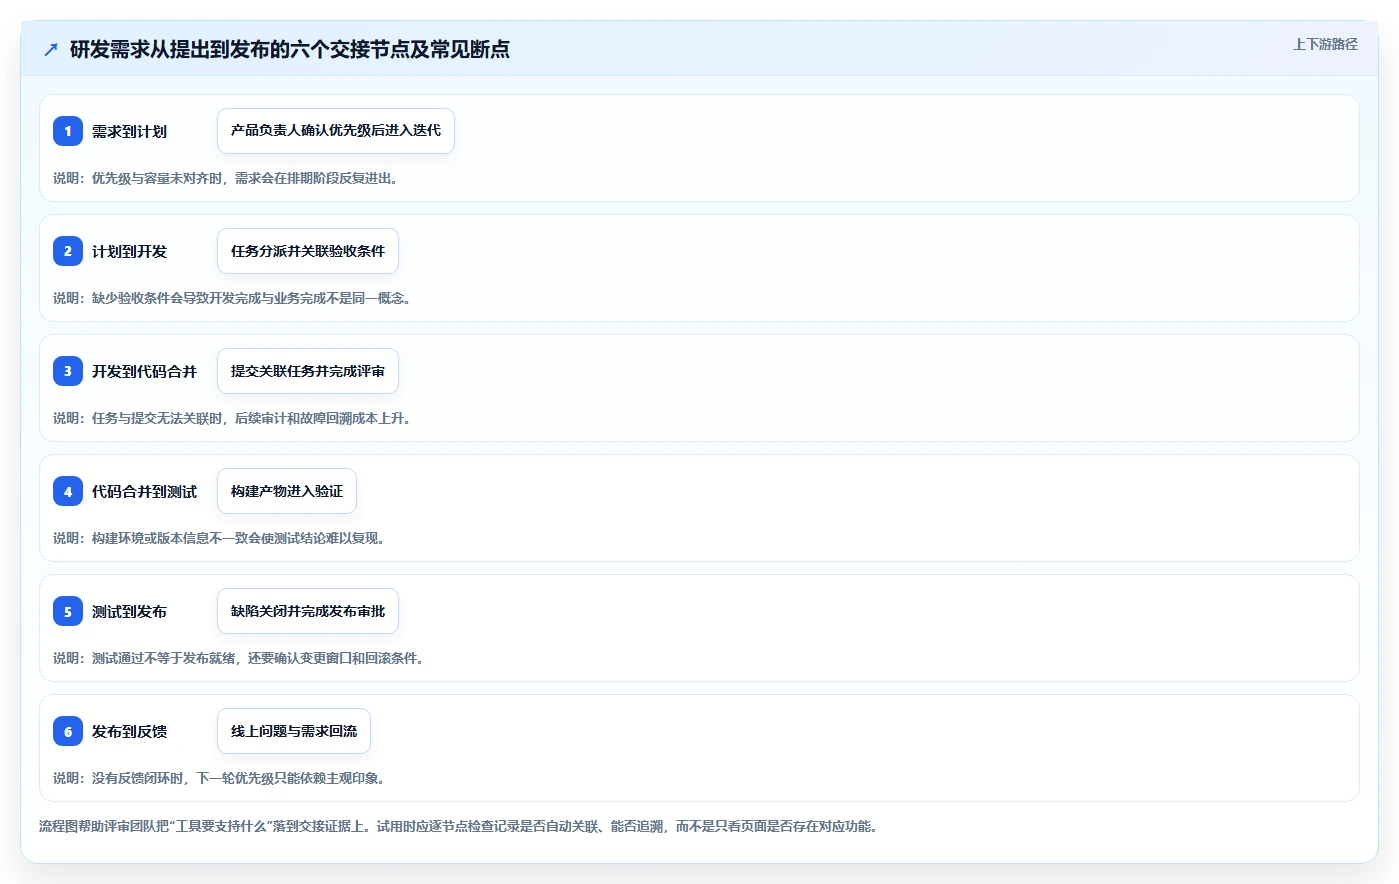Image resolution: width=1399 pixels, height=884 pixels.
Task: Click the 产品负责人确认优先级后进入迭代 chip
Action: 336,131
